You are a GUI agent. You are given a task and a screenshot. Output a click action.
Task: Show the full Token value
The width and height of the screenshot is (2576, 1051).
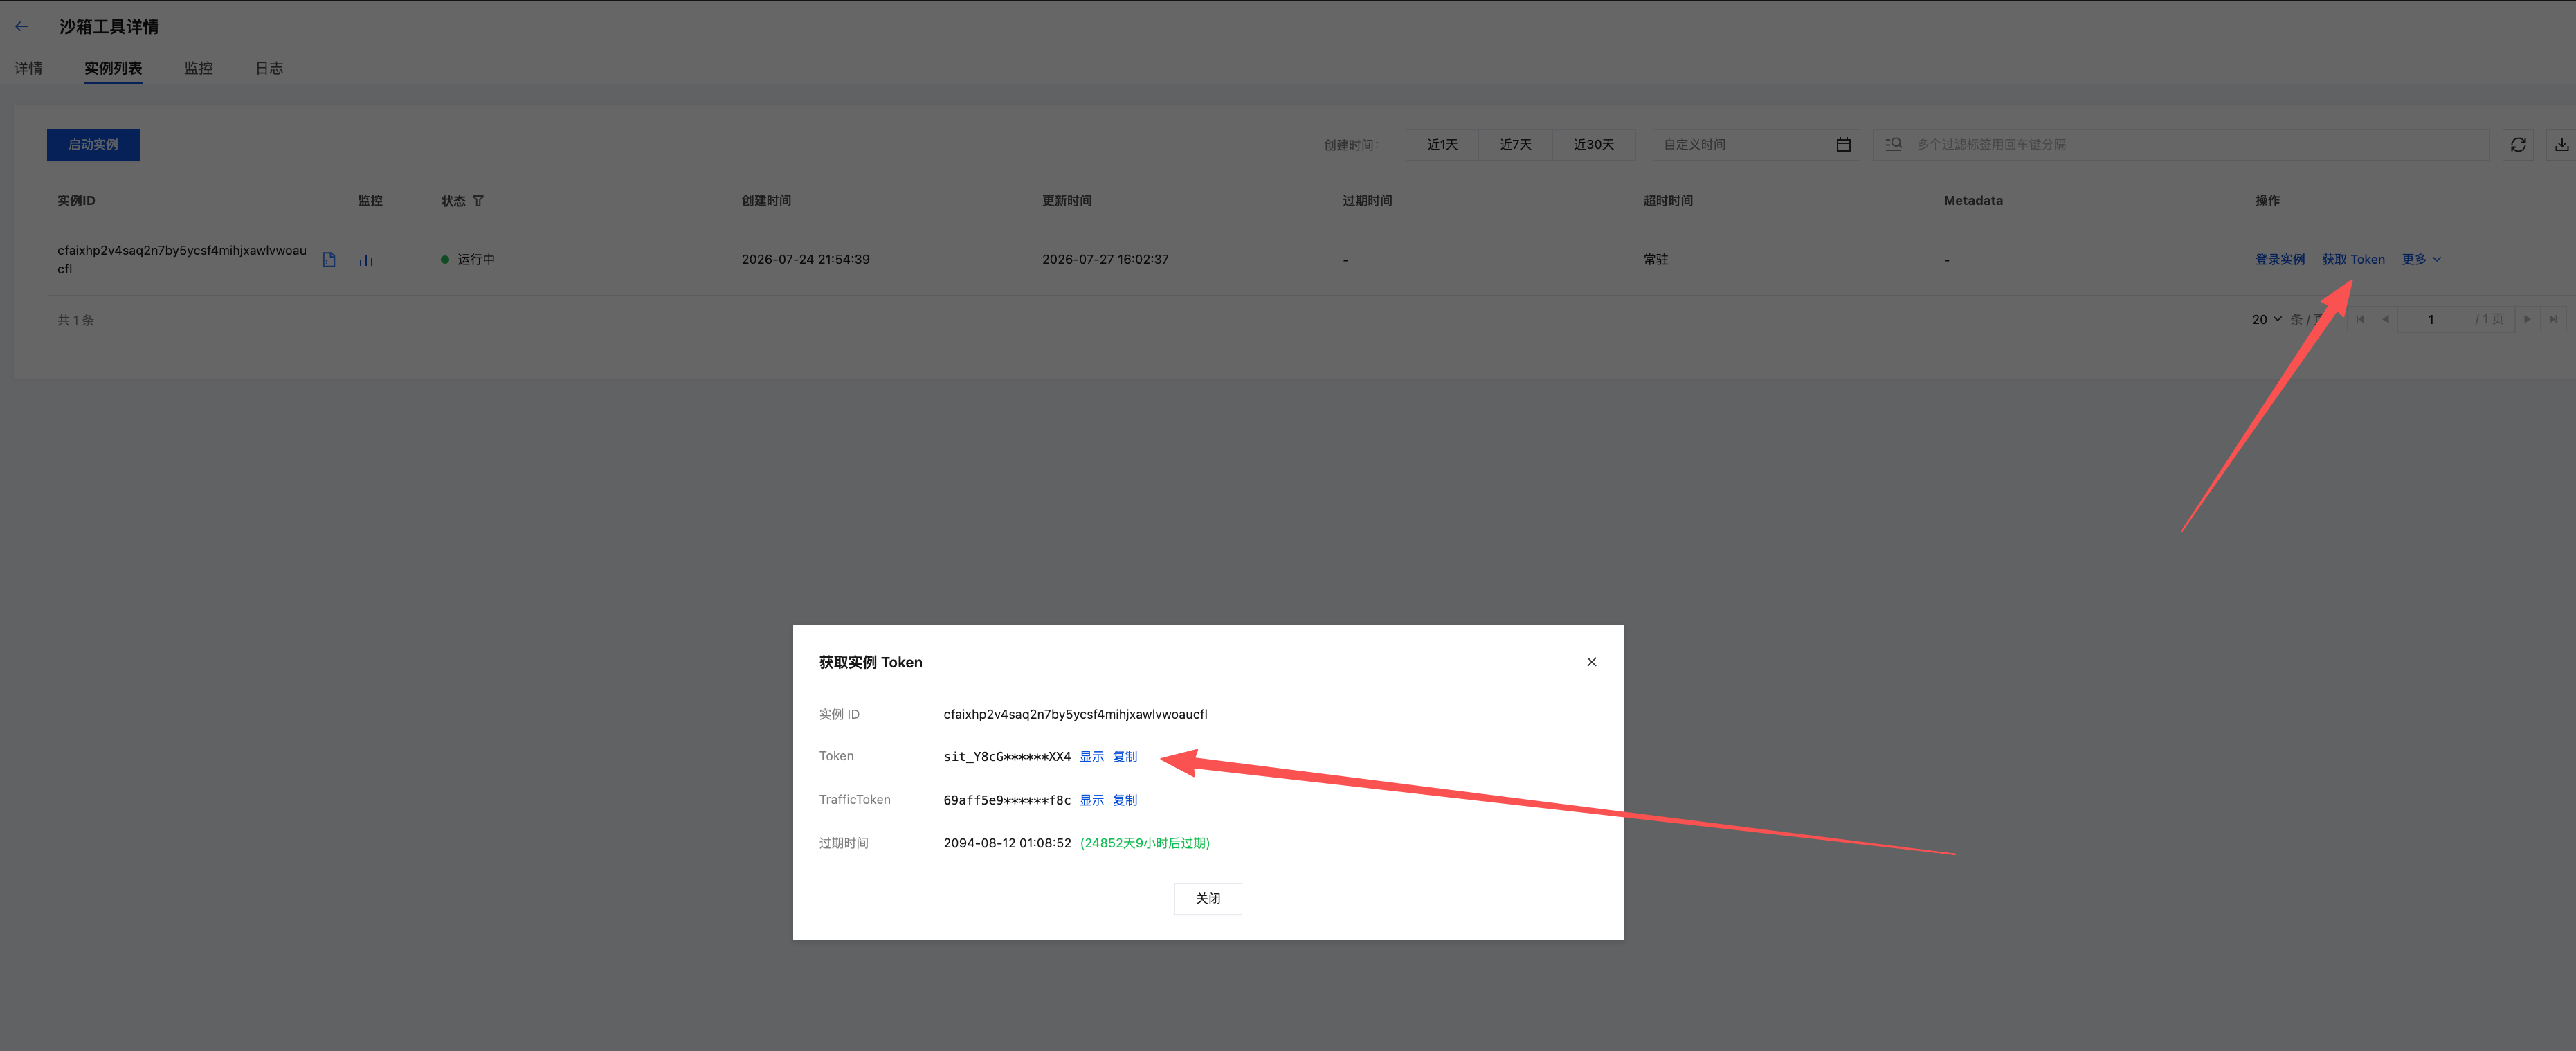click(1091, 757)
